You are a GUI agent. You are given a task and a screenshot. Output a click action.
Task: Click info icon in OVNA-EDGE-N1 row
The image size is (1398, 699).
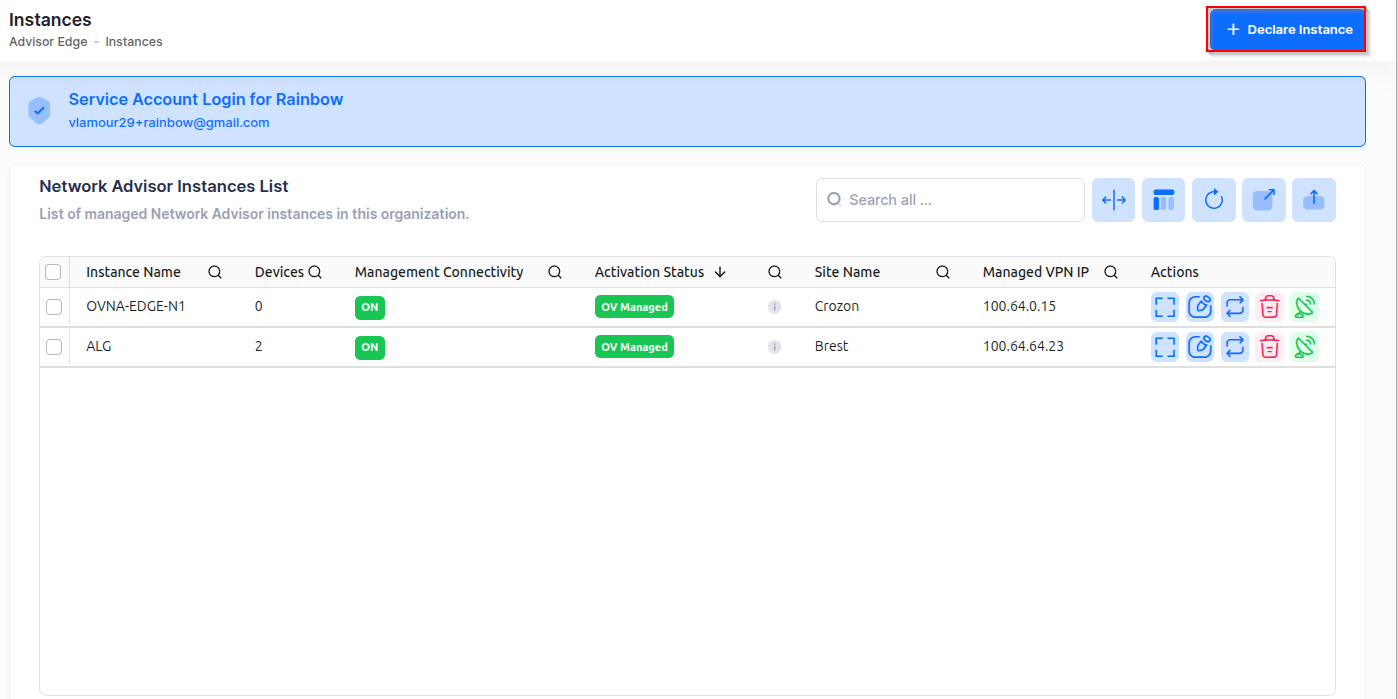(774, 307)
